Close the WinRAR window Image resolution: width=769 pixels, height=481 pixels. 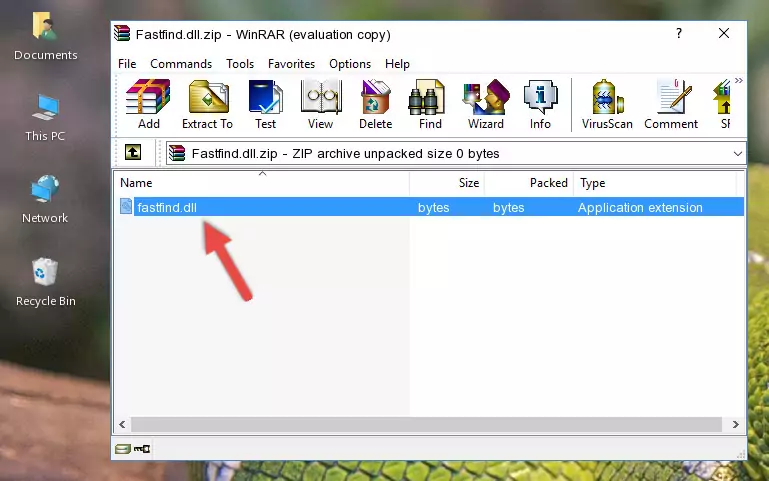pyautogui.click(x=723, y=33)
